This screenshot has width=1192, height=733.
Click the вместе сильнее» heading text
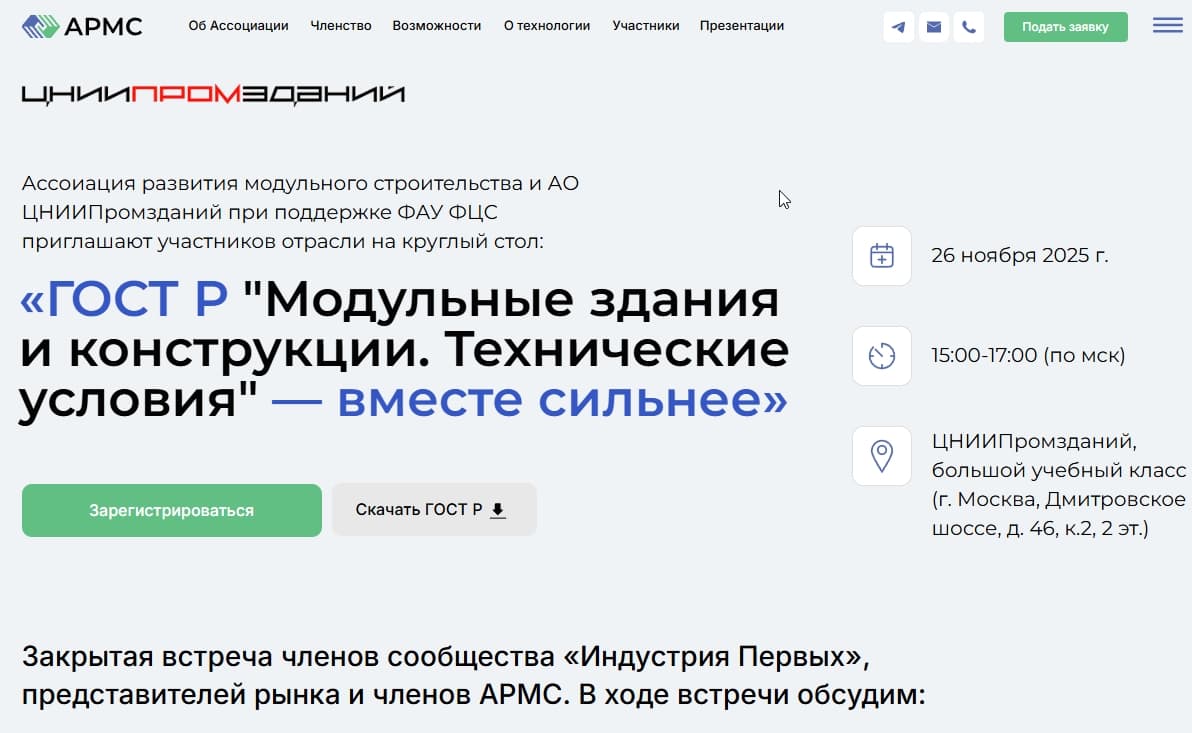[562, 400]
